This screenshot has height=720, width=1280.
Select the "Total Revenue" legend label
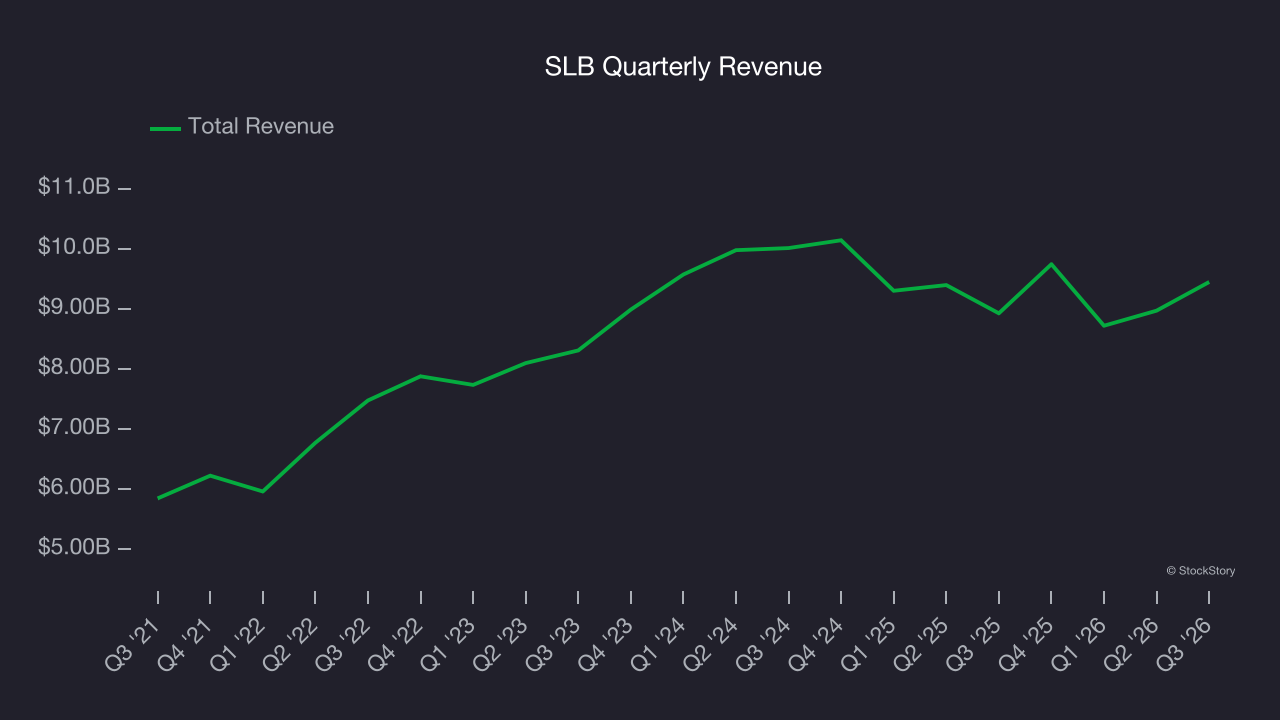261,127
